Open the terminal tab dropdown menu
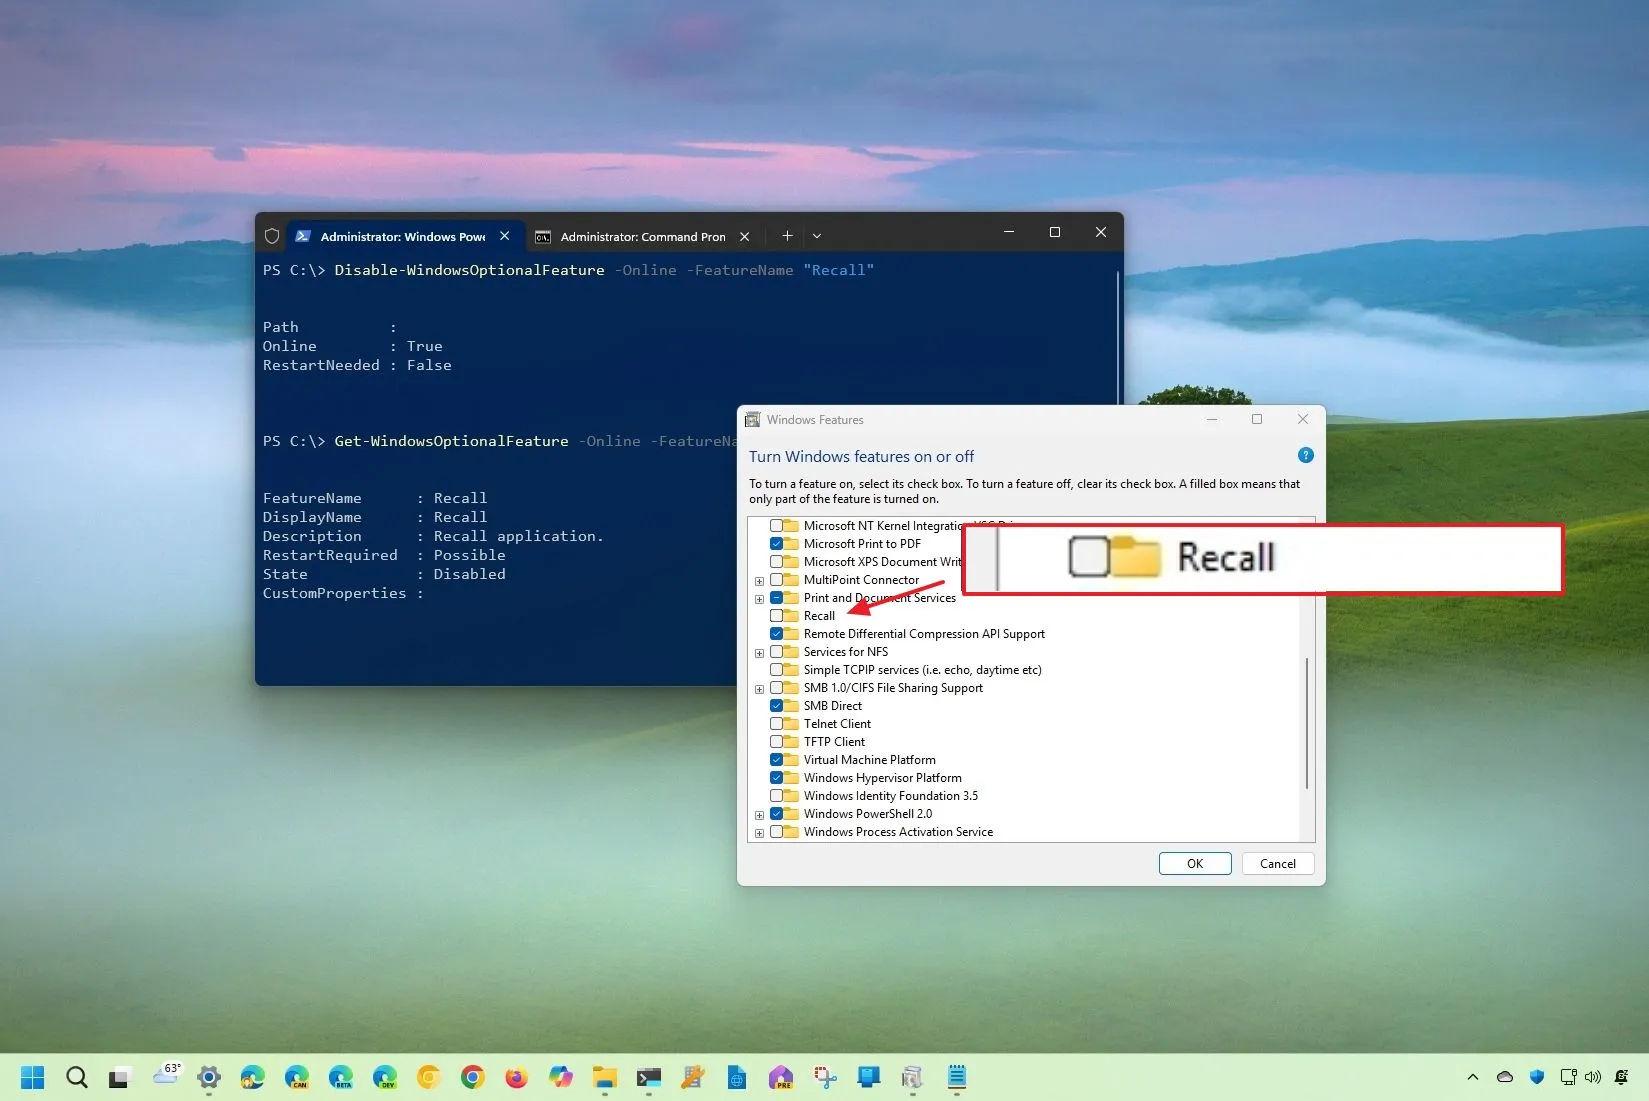The image size is (1649, 1101). (818, 236)
